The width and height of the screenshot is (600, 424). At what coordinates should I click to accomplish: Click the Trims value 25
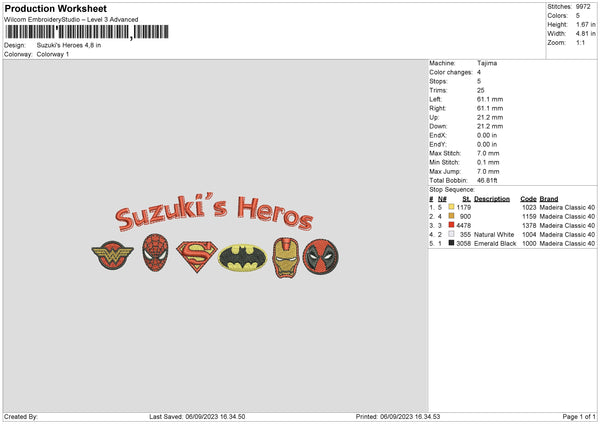click(x=481, y=90)
